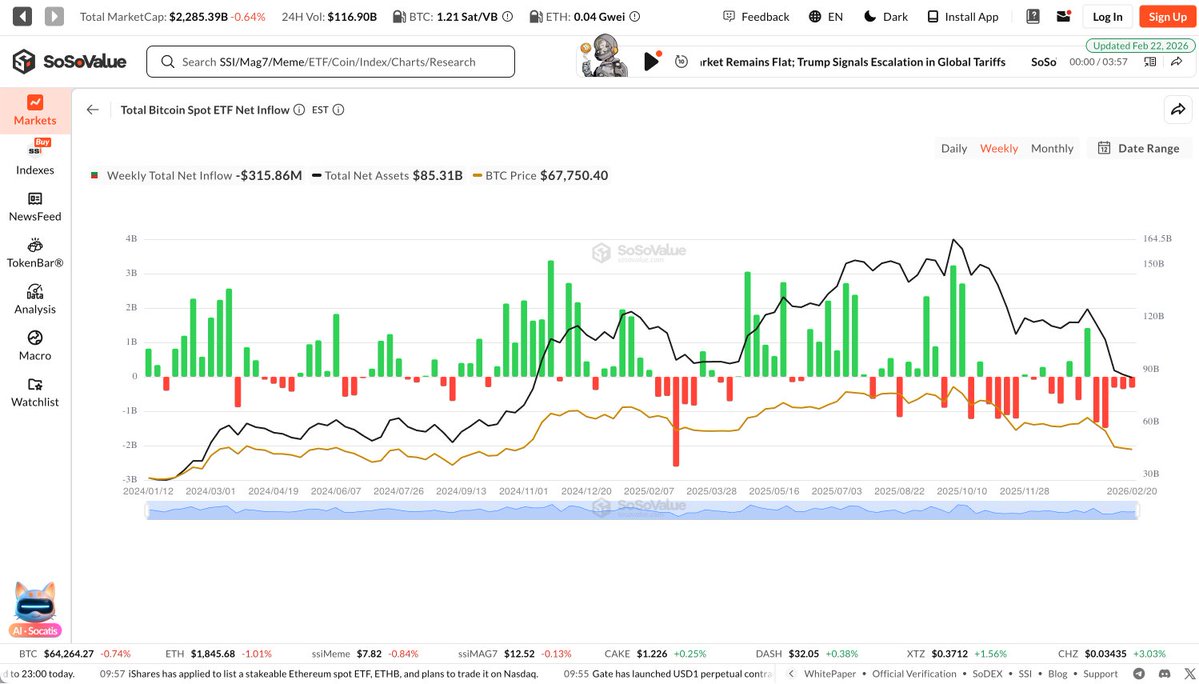The width and height of the screenshot is (1199, 684).
Task: Switch to Monthly view
Action: pos(1051,148)
